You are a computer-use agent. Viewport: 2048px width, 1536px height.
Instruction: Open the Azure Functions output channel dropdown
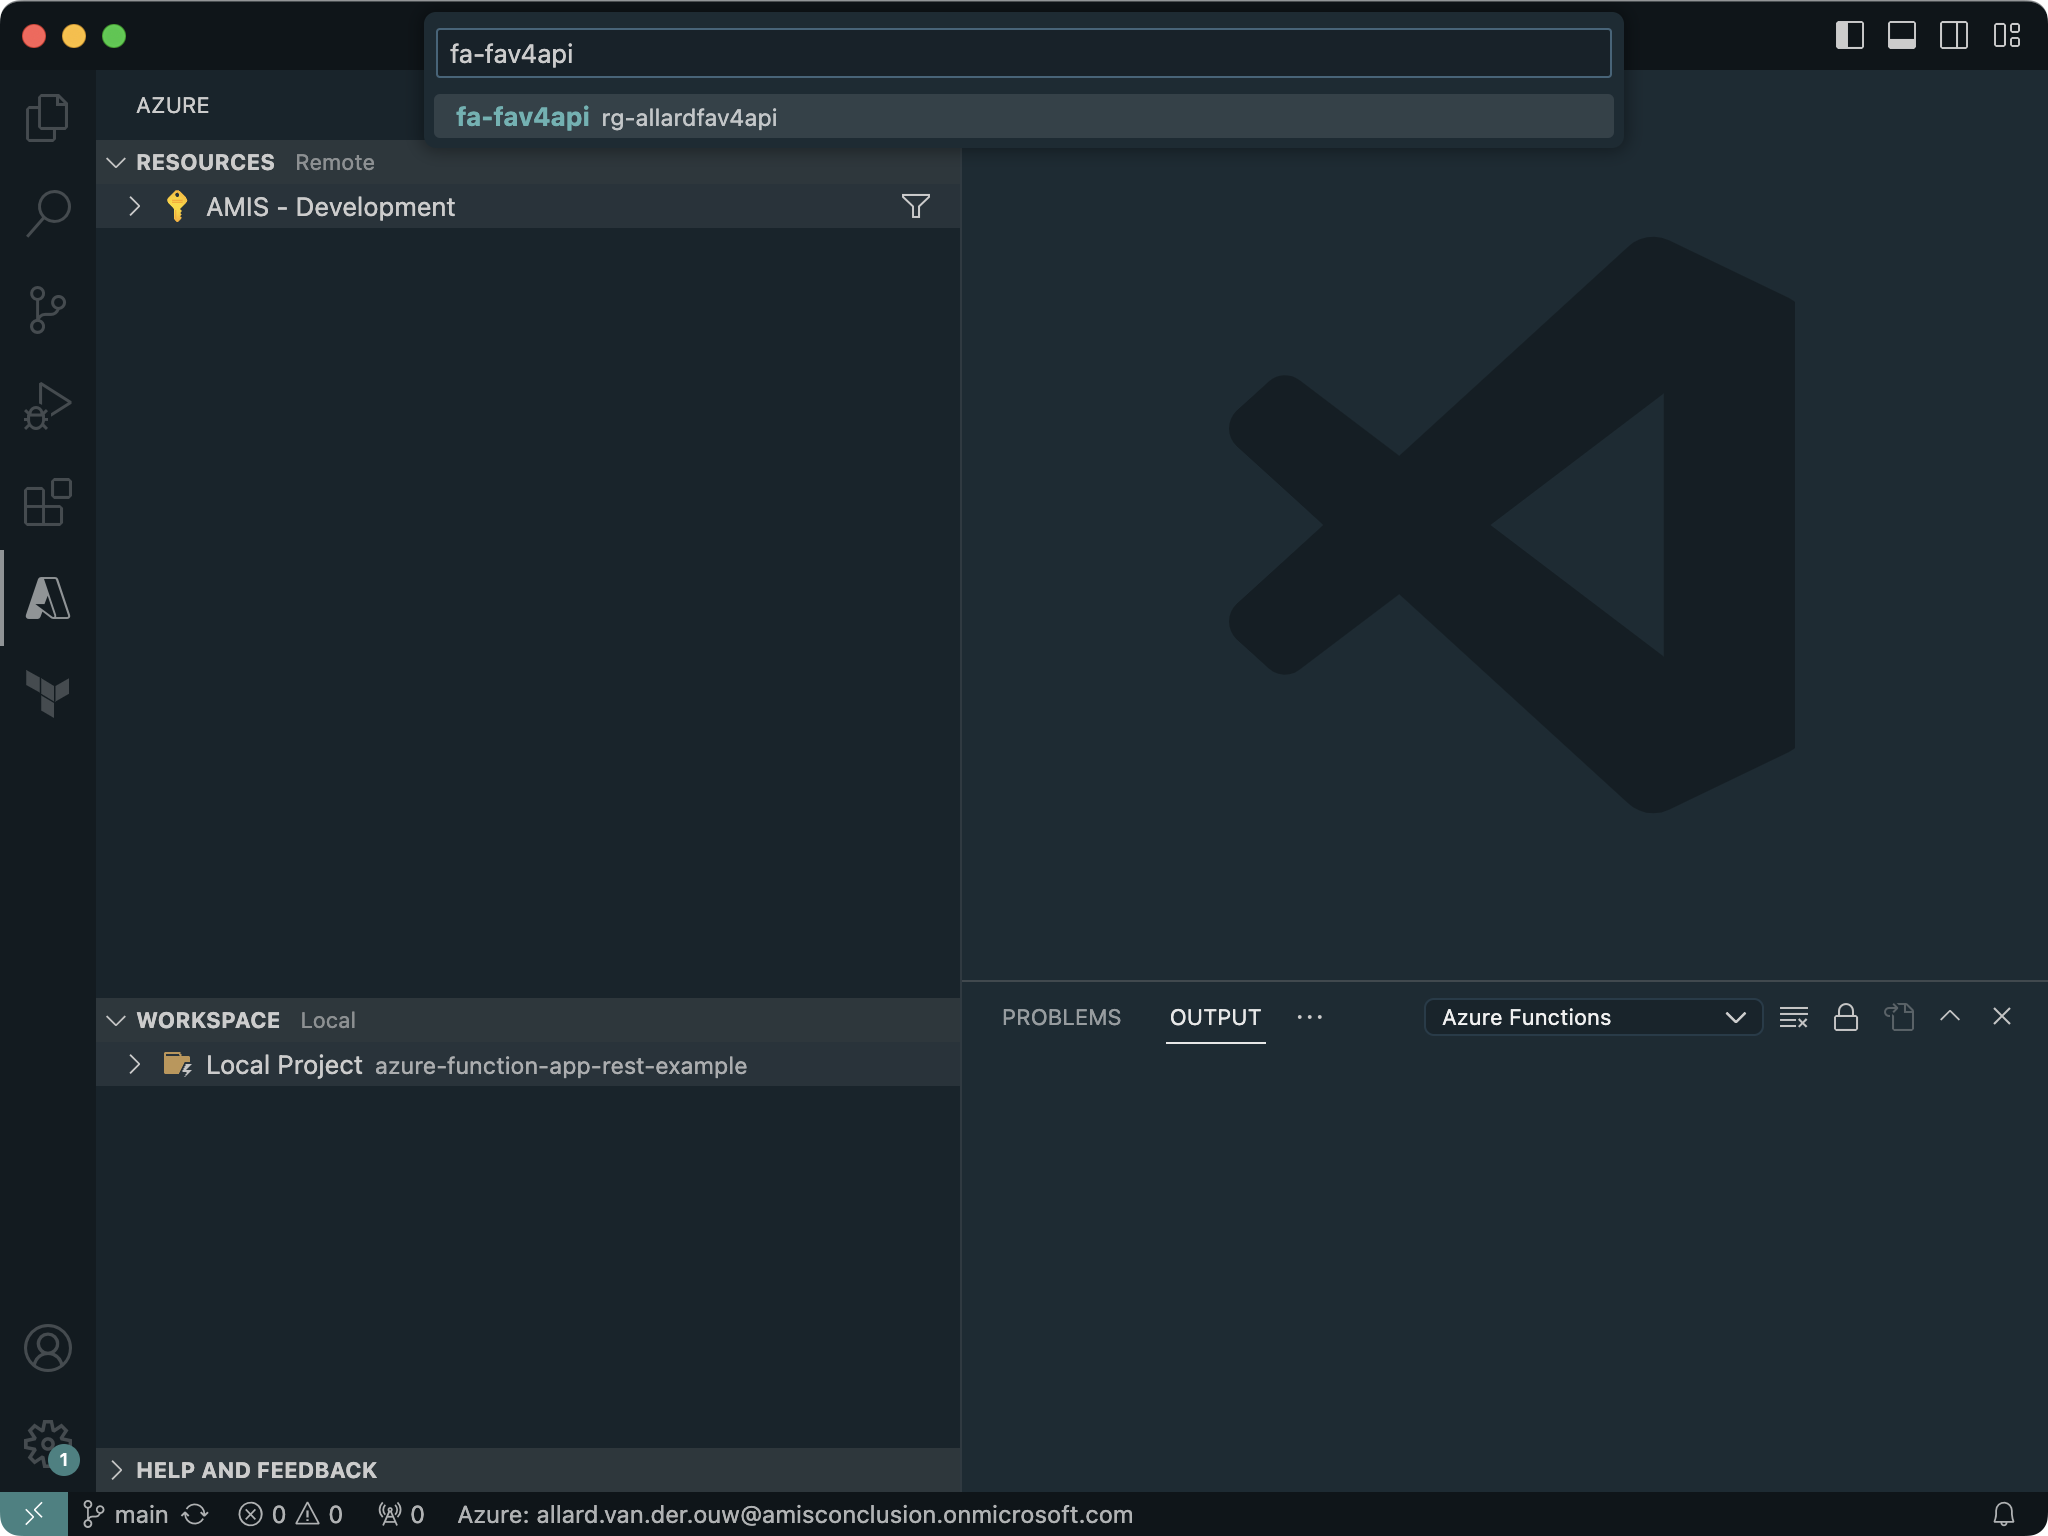(1592, 1018)
